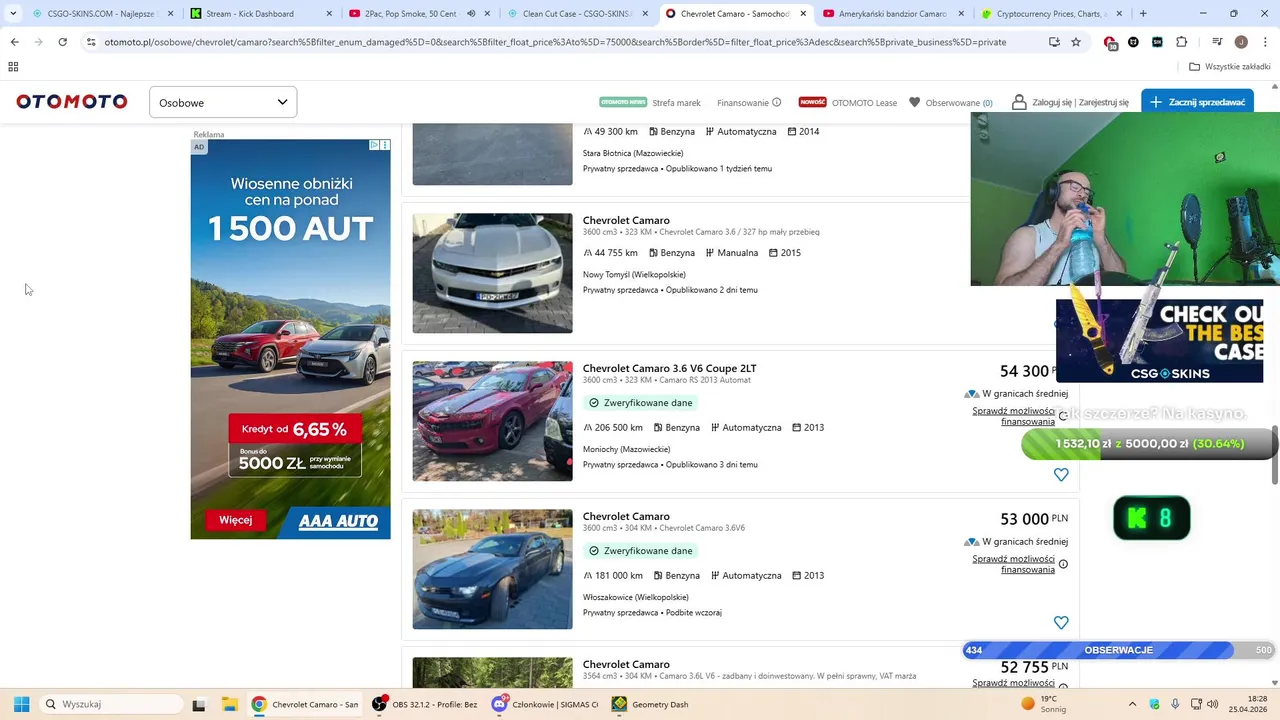The height and width of the screenshot is (720, 1280).
Task: Click the Windows taskbar search box
Action: point(112,704)
